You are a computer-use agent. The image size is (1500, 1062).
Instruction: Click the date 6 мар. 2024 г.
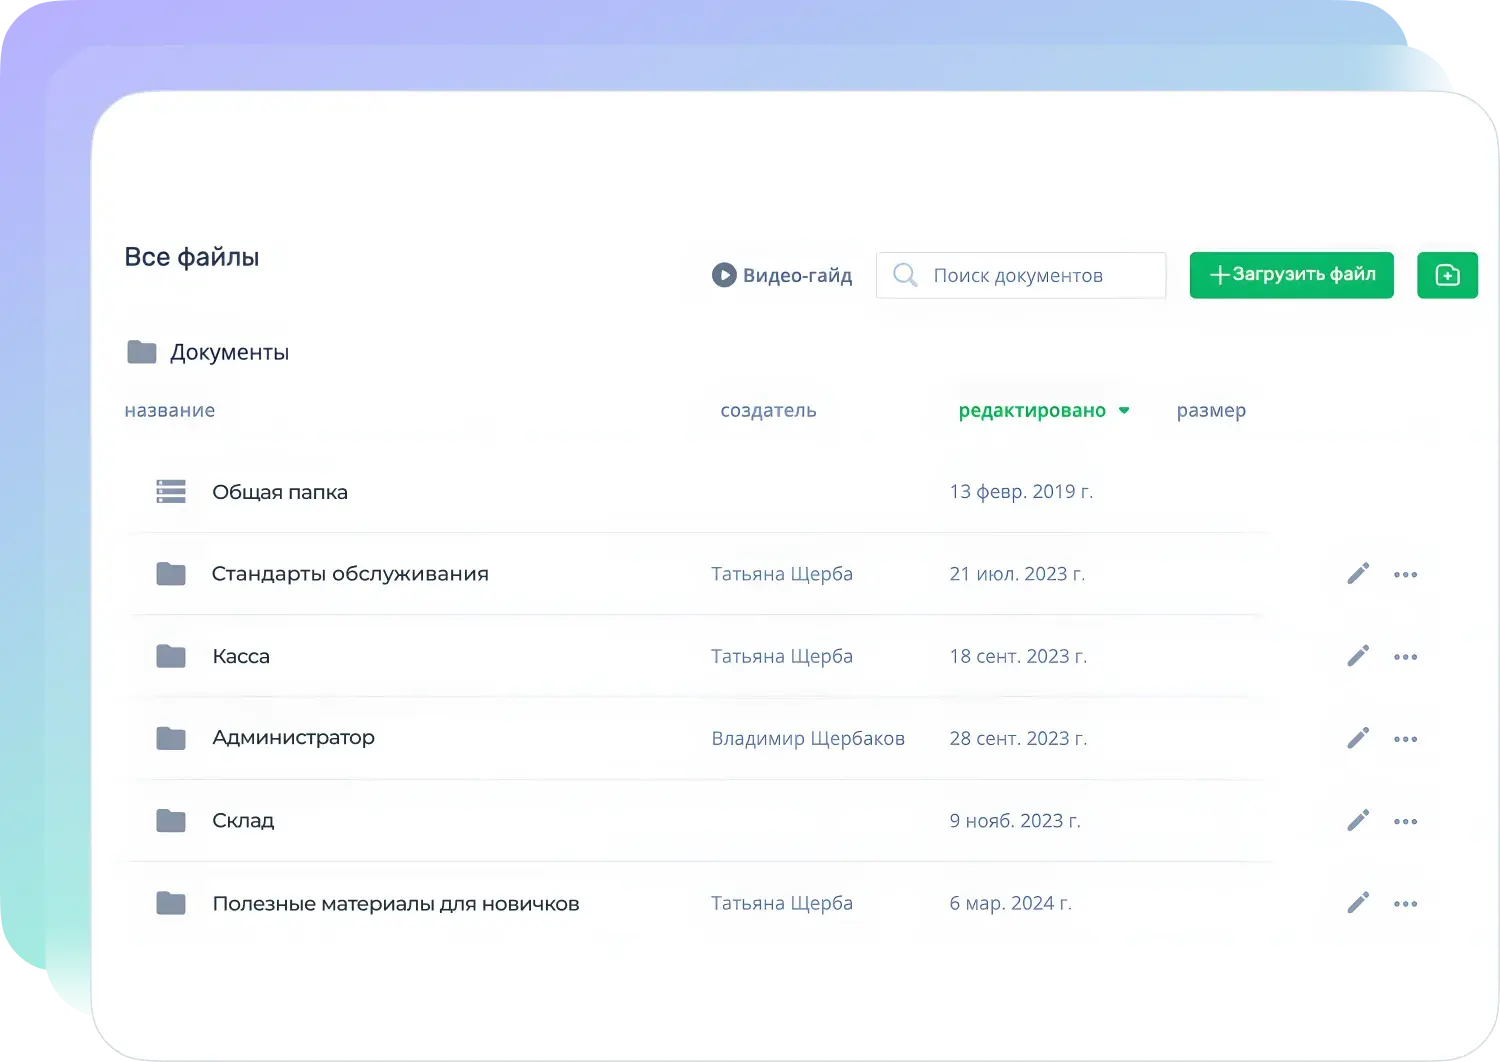(x=1010, y=903)
